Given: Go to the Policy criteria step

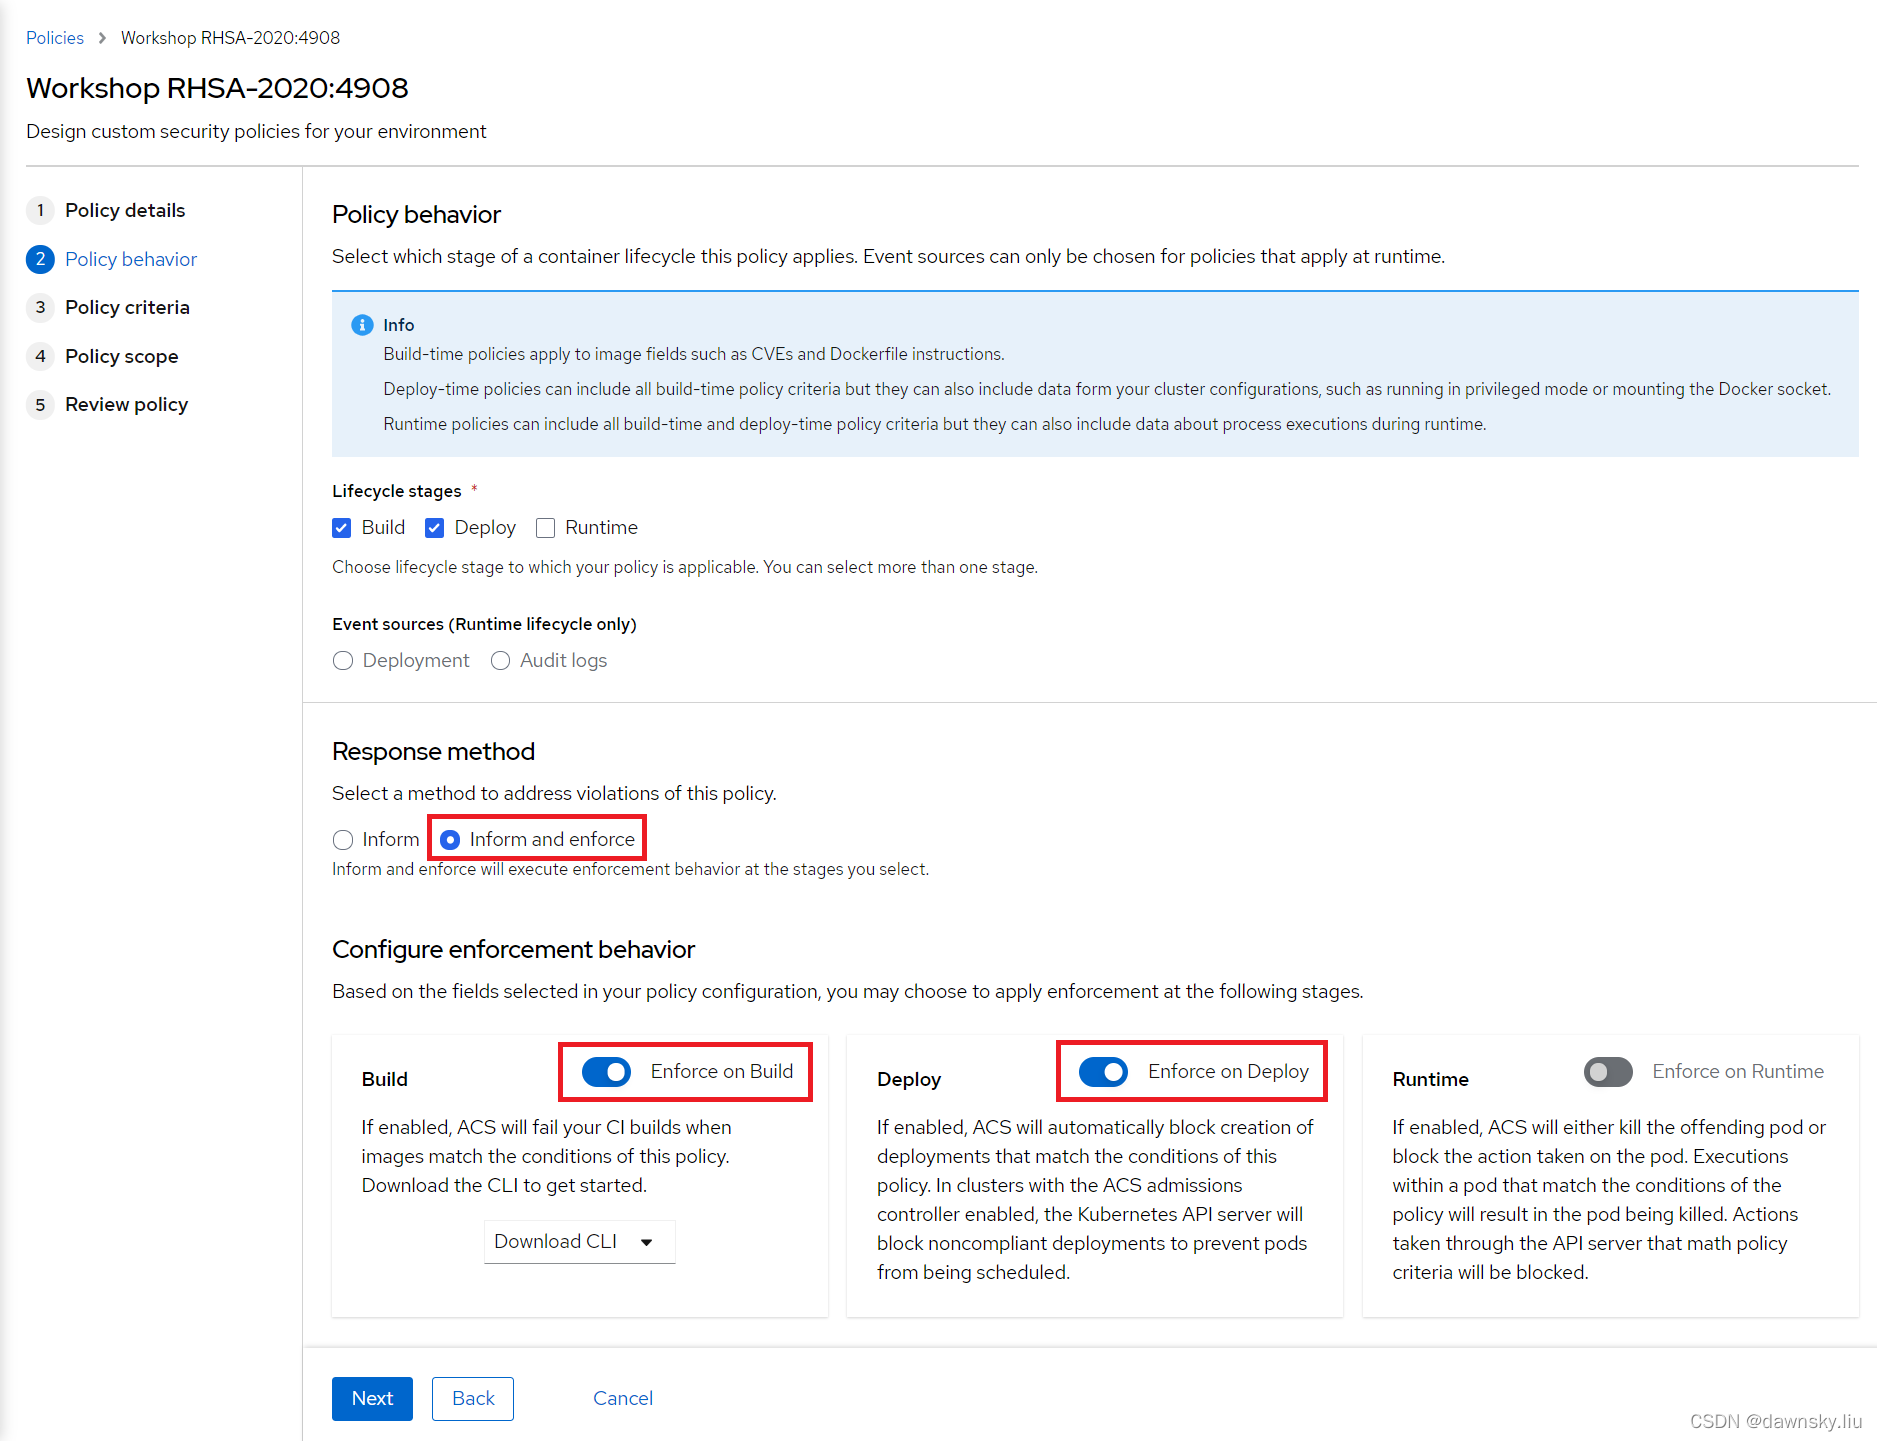Looking at the screenshot, I should (127, 307).
